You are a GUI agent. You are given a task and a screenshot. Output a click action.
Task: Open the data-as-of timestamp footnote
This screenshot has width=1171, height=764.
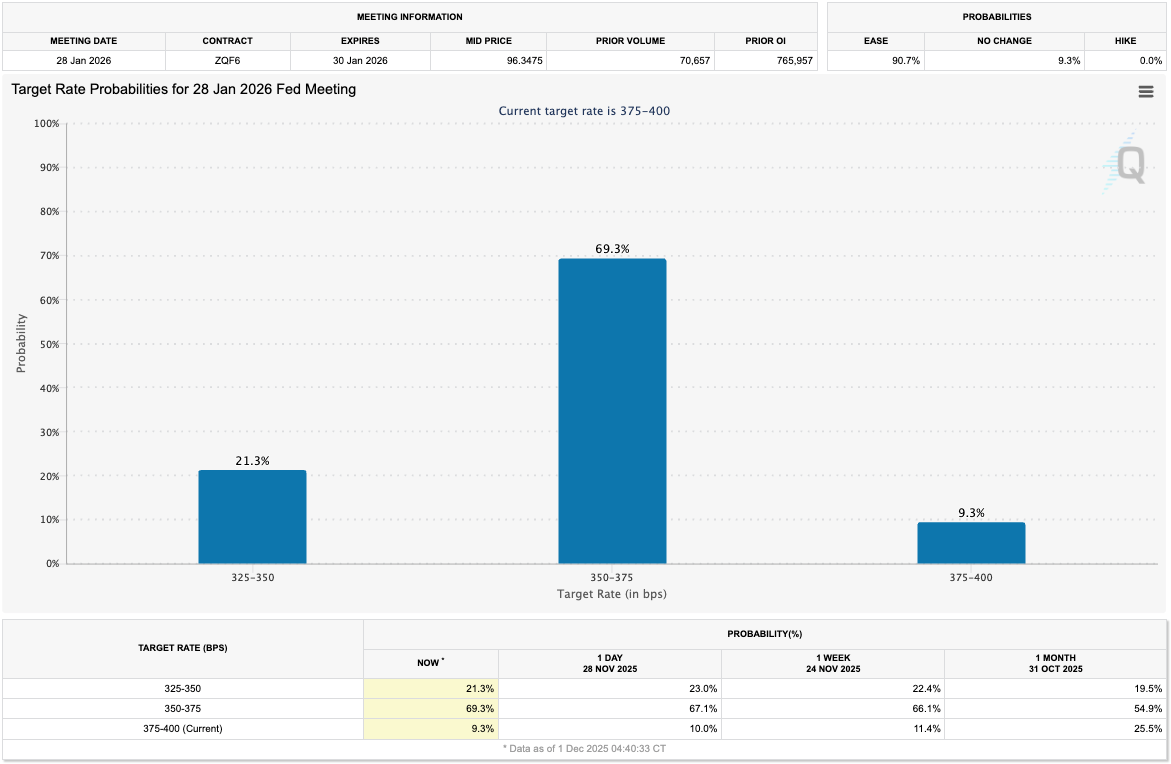[585, 747]
